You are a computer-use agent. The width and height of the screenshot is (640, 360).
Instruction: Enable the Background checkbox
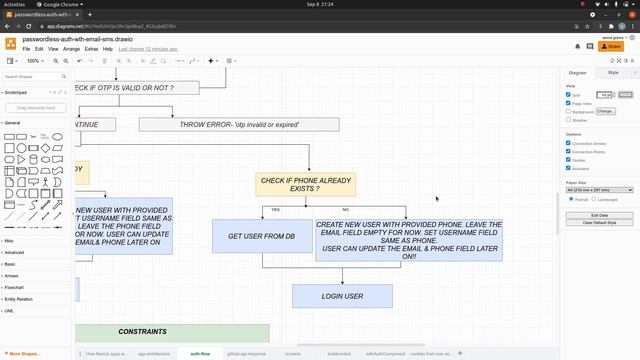pyautogui.click(x=568, y=111)
